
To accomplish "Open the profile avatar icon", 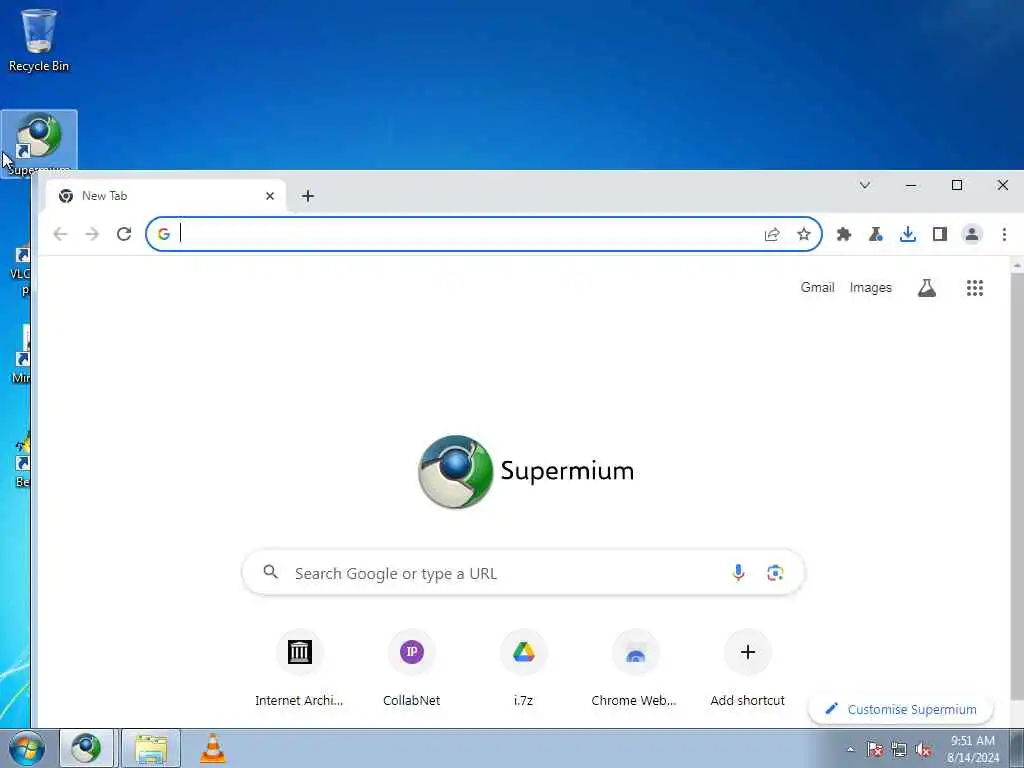I will pyautogui.click(x=972, y=234).
